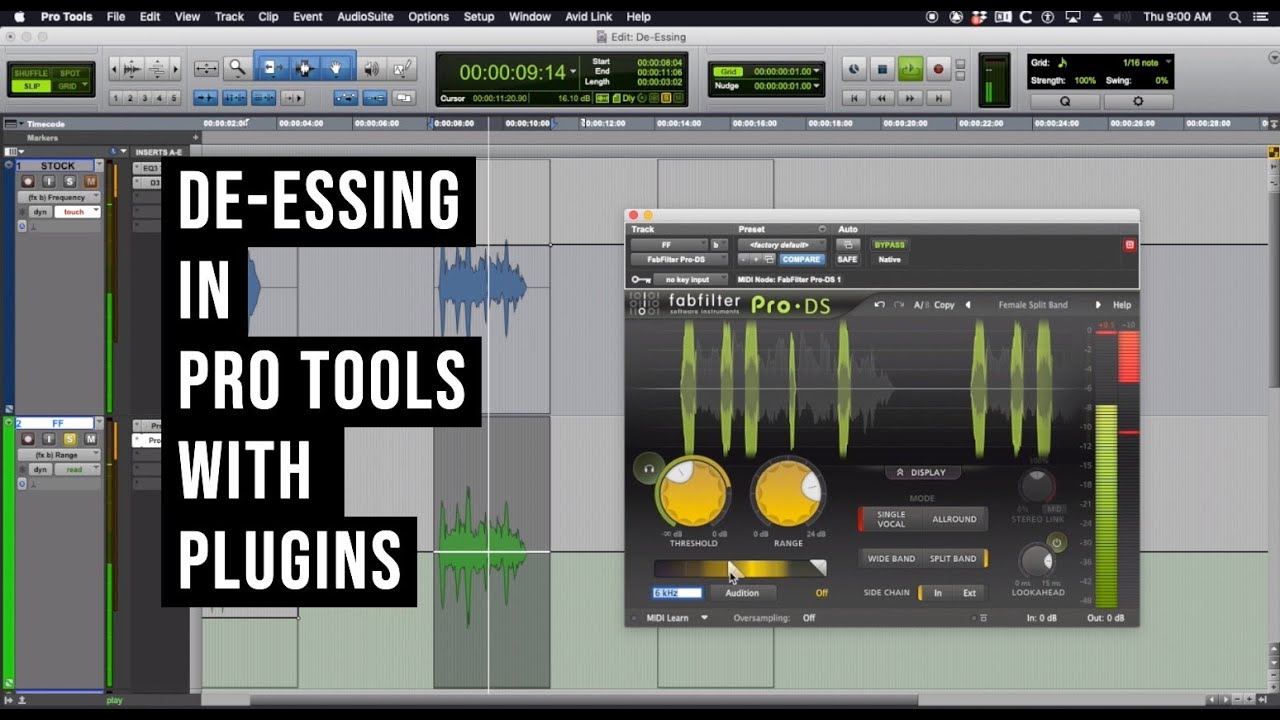Open the MIDI Learn dropdown arrow
The image size is (1280, 720).
pyautogui.click(x=704, y=618)
